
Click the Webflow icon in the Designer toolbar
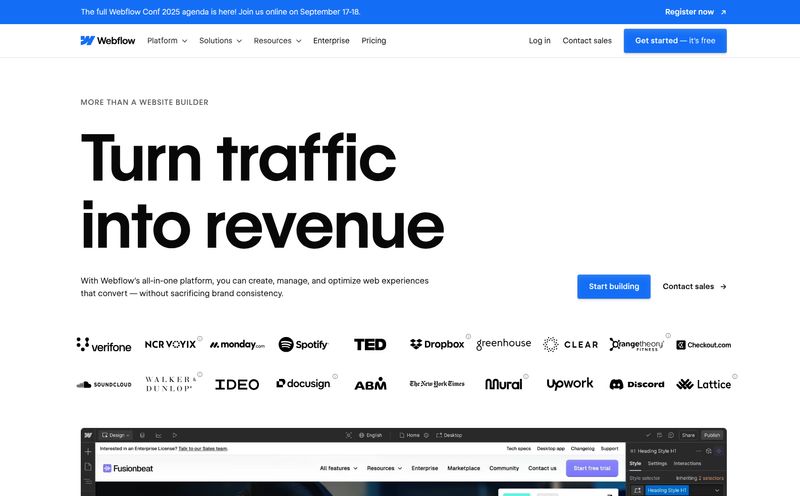coord(88,435)
